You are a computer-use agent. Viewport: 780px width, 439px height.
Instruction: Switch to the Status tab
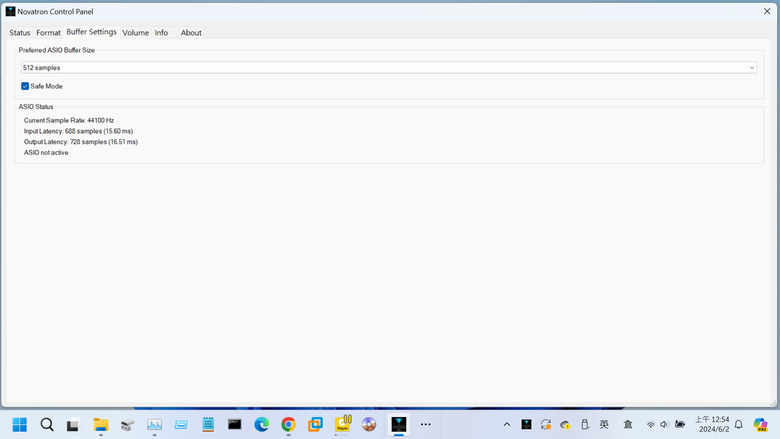pyautogui.click(x=20, y=33)
